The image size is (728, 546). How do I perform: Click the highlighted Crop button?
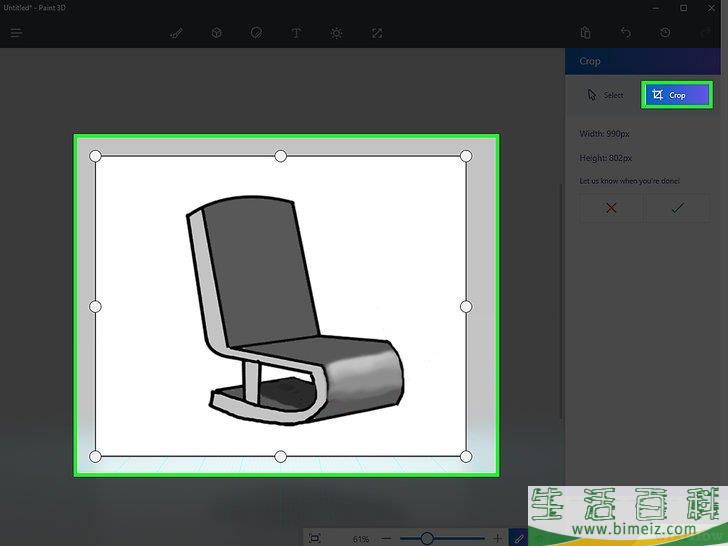[x=677, y=95]
